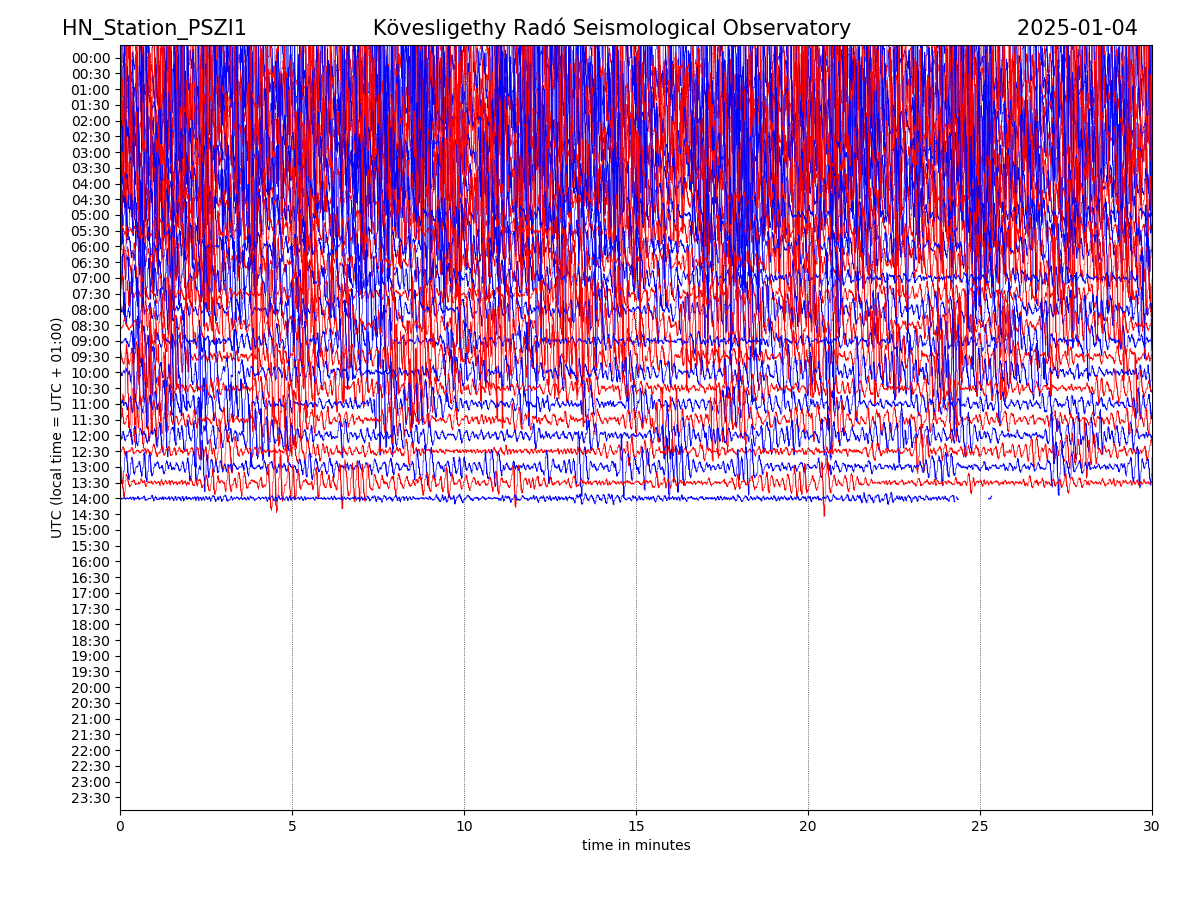Click the 30 minute tick label
Screen dimensions: 1200x900
(x=1152, y=826)
